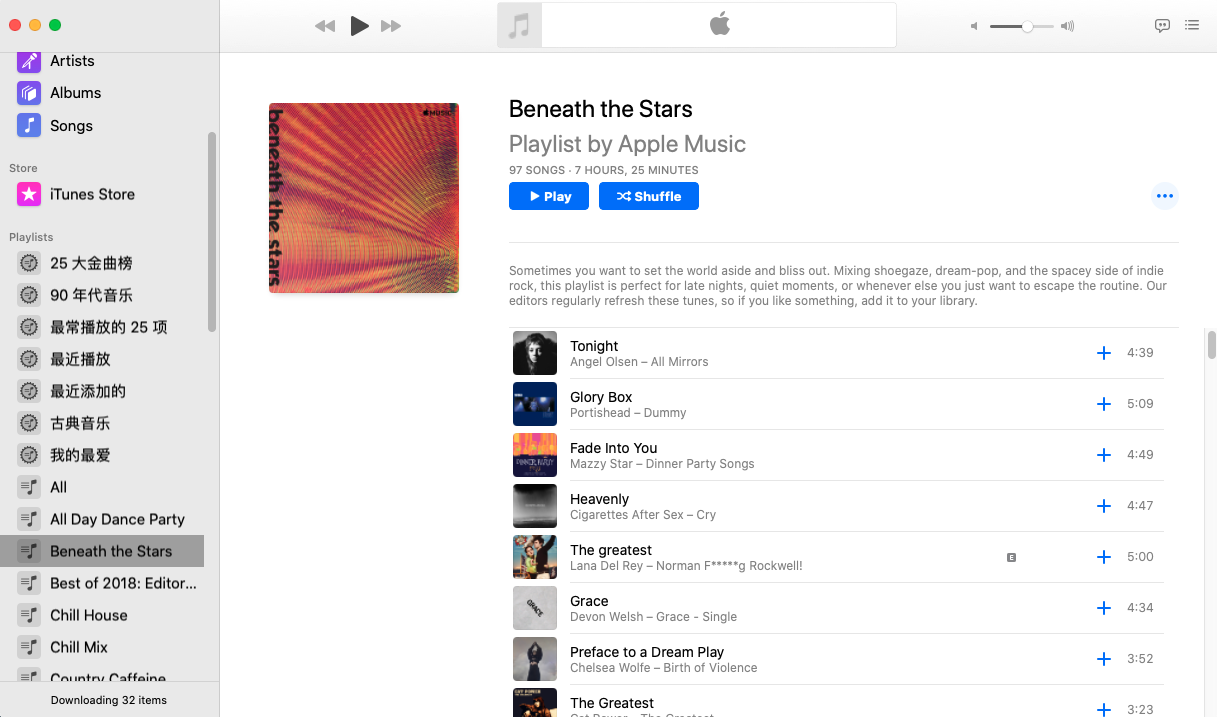Open the more options ellipsis for the playlist

[1164, 196]
